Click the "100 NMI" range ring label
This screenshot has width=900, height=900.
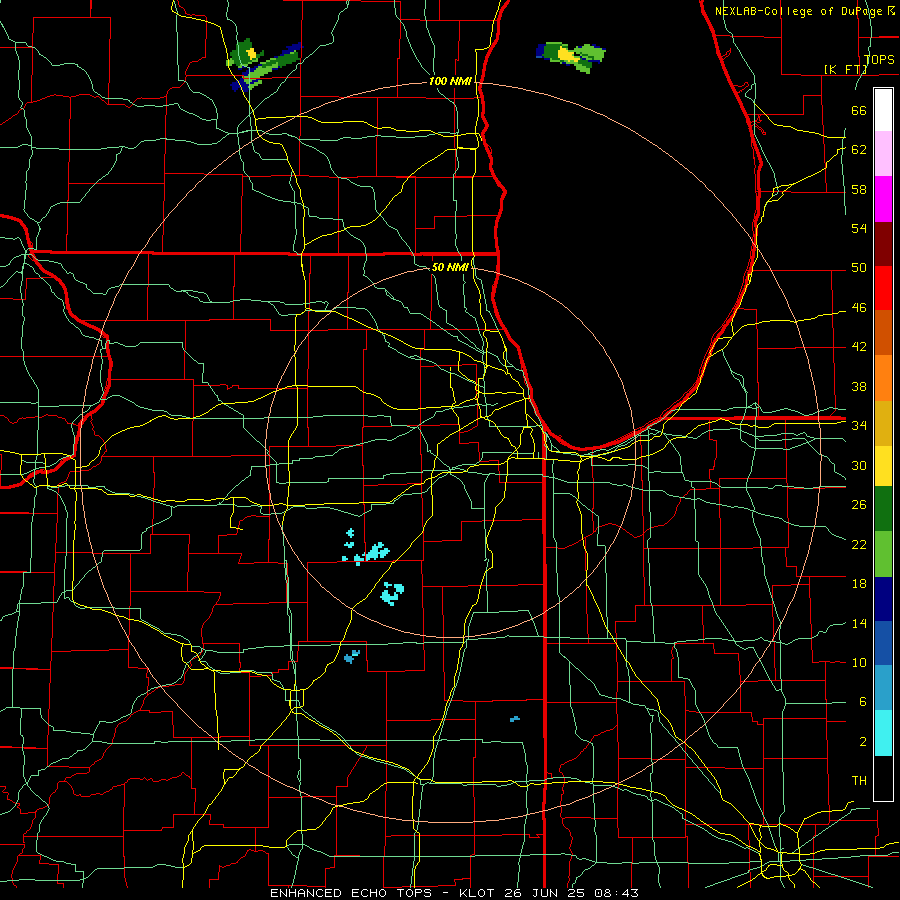coord(450,82)
